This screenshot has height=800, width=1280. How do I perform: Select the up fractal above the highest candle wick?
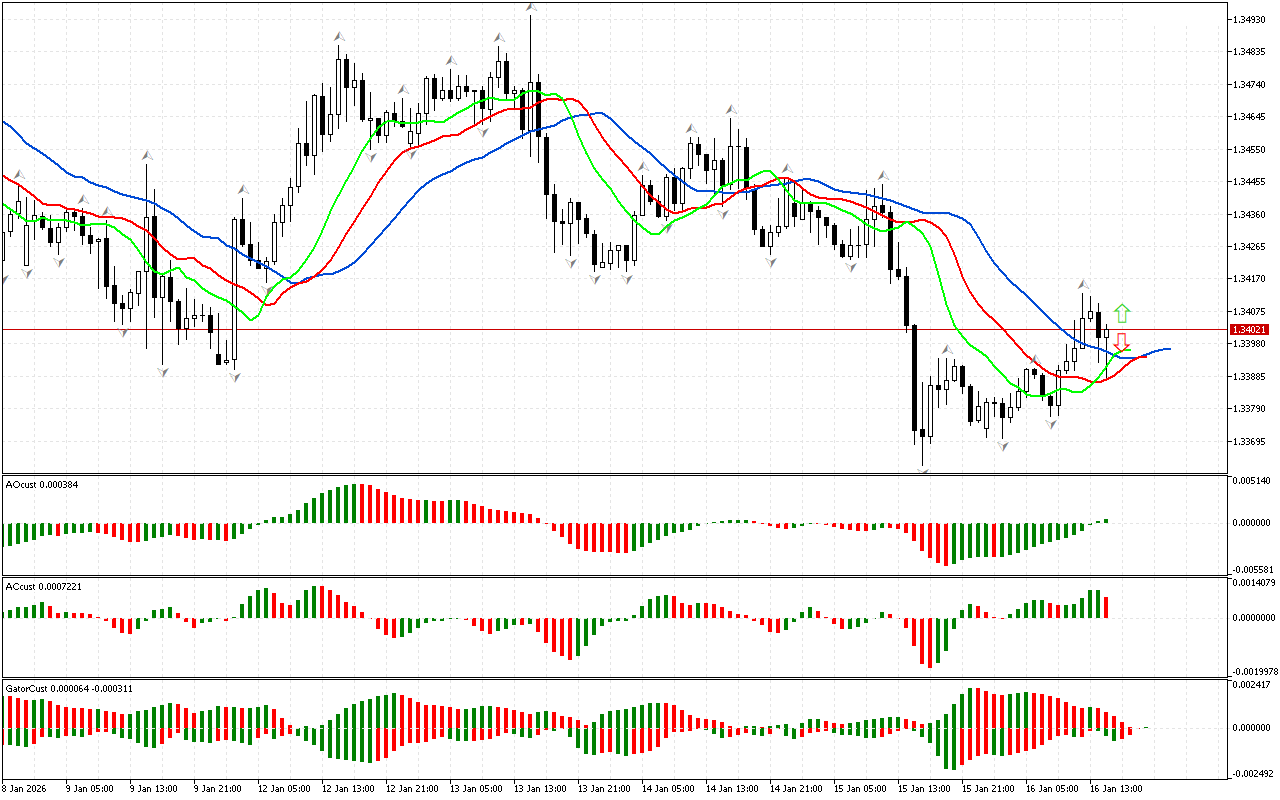tap(531, 8)
